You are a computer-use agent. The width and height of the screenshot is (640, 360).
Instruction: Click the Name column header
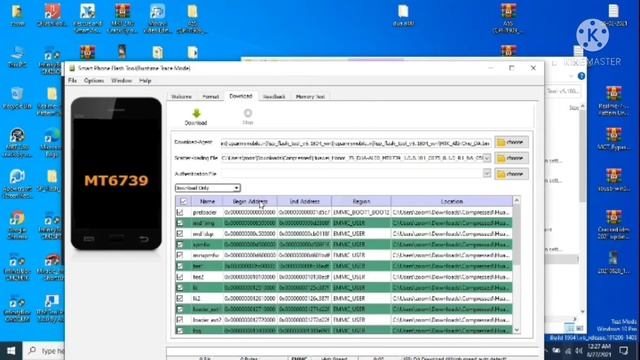207,201
